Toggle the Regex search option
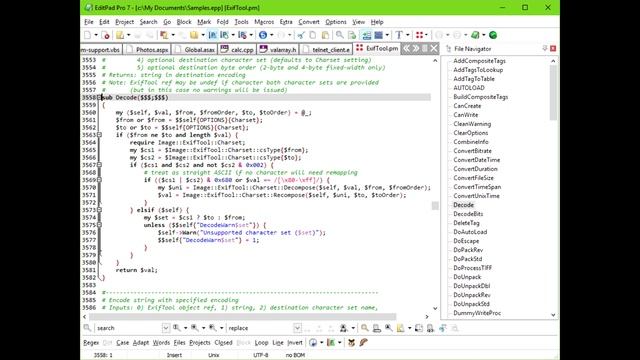The image size is (640, 360). [x=91, y=343]
